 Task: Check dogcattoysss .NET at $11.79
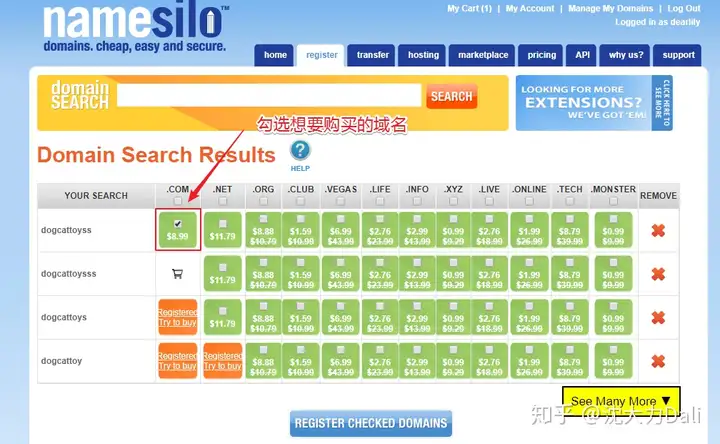pos(223,268)
